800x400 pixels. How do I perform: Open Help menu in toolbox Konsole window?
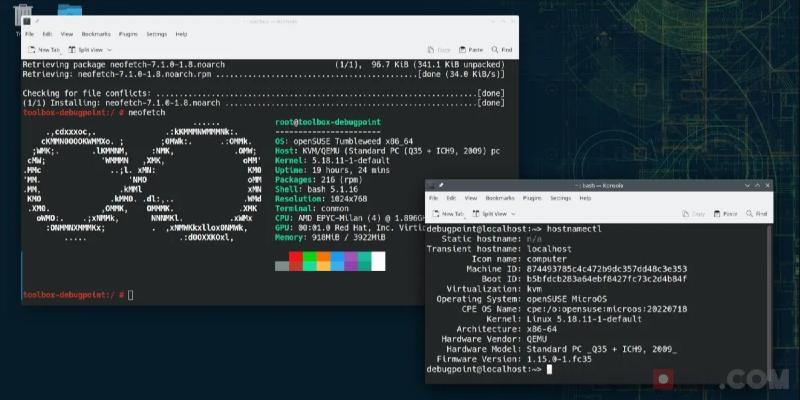point(181,34)
